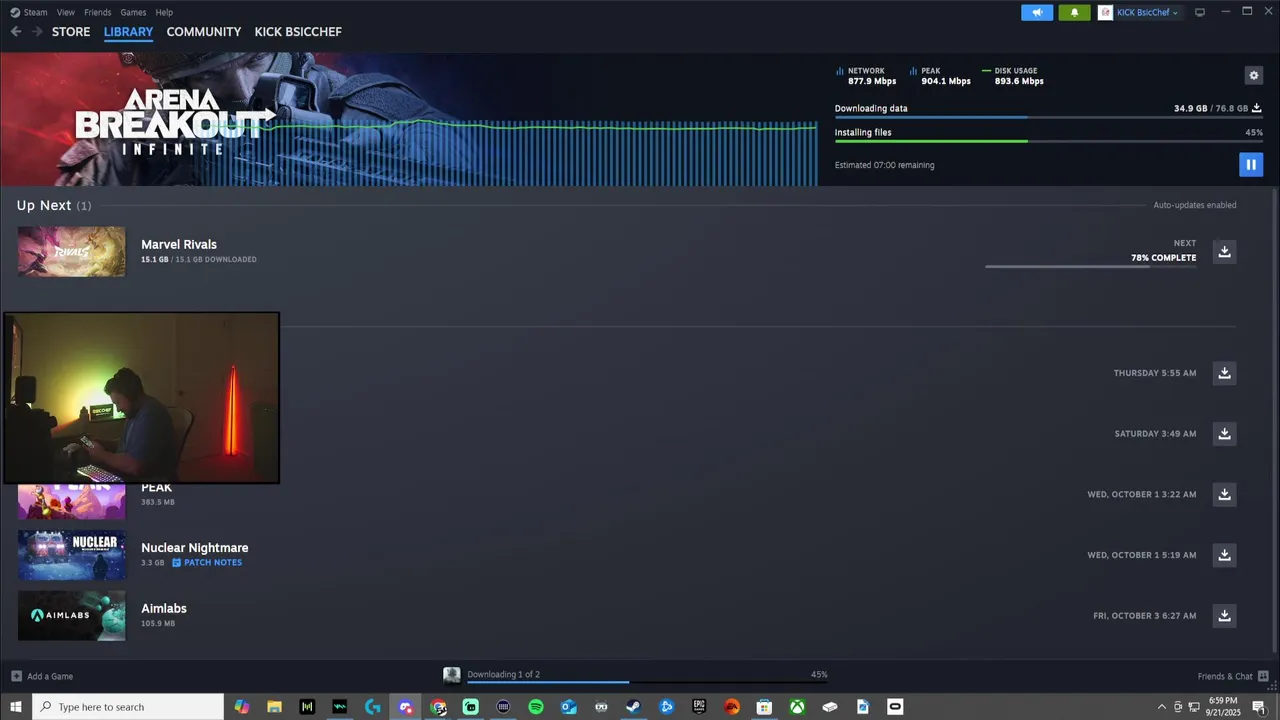Click the Installing files progress bar

[x=1049, y=141]
